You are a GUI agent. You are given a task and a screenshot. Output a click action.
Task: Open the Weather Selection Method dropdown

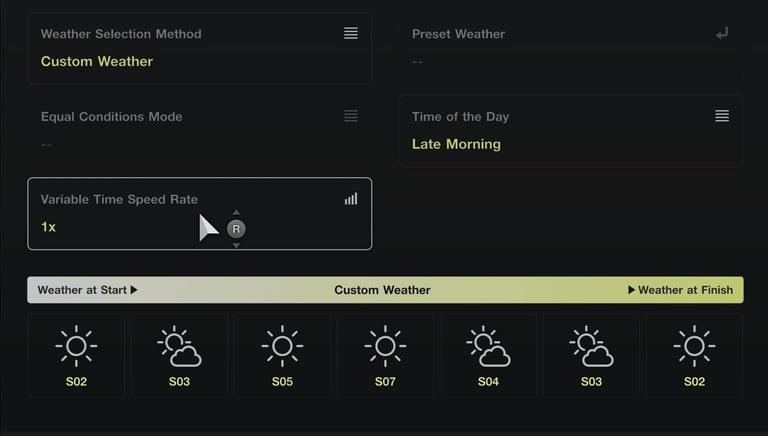(199, 48)
